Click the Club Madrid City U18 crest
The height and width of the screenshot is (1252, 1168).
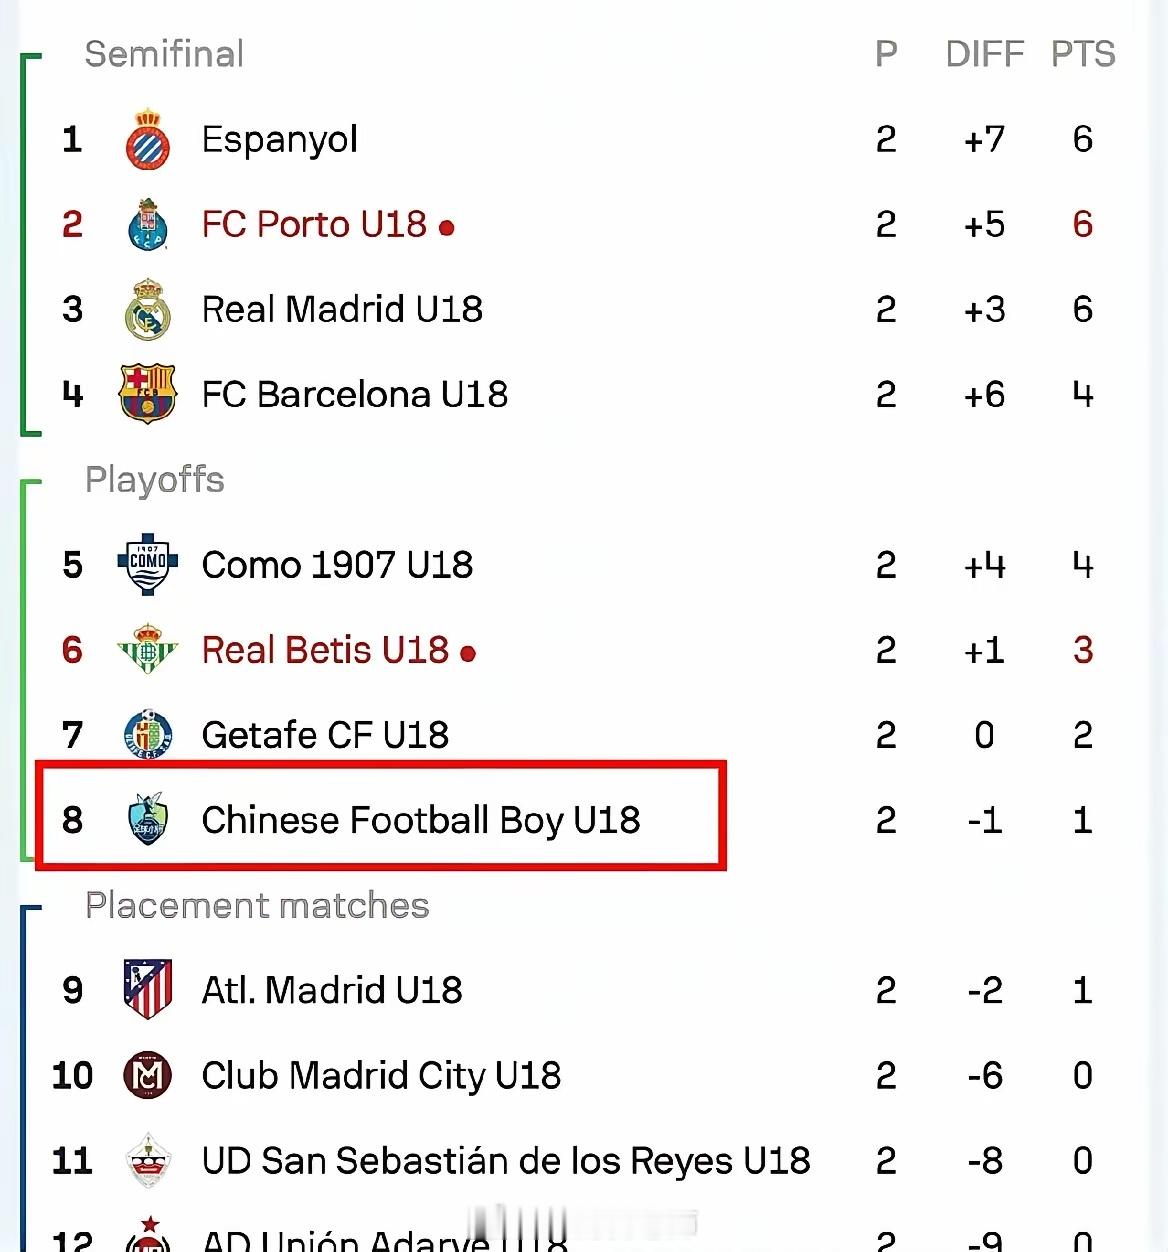[148, 1075]
